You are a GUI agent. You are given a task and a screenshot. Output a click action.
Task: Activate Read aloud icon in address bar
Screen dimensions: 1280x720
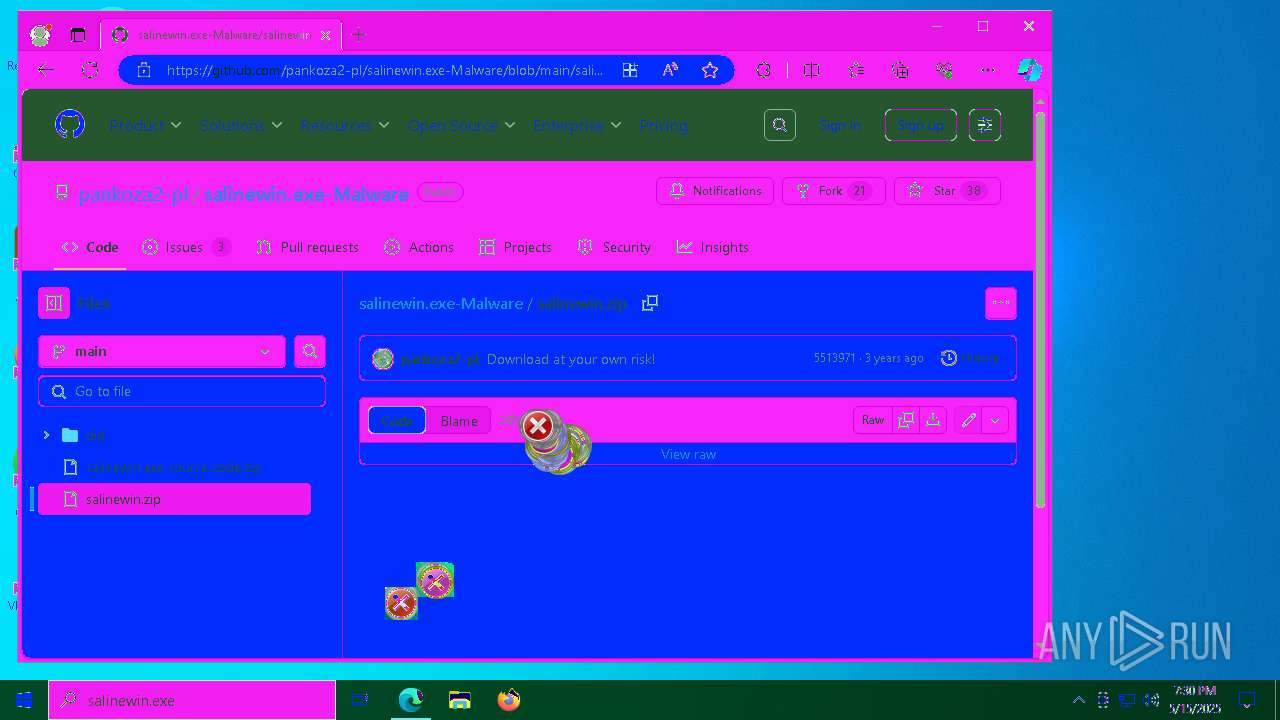tap(670, 70)
